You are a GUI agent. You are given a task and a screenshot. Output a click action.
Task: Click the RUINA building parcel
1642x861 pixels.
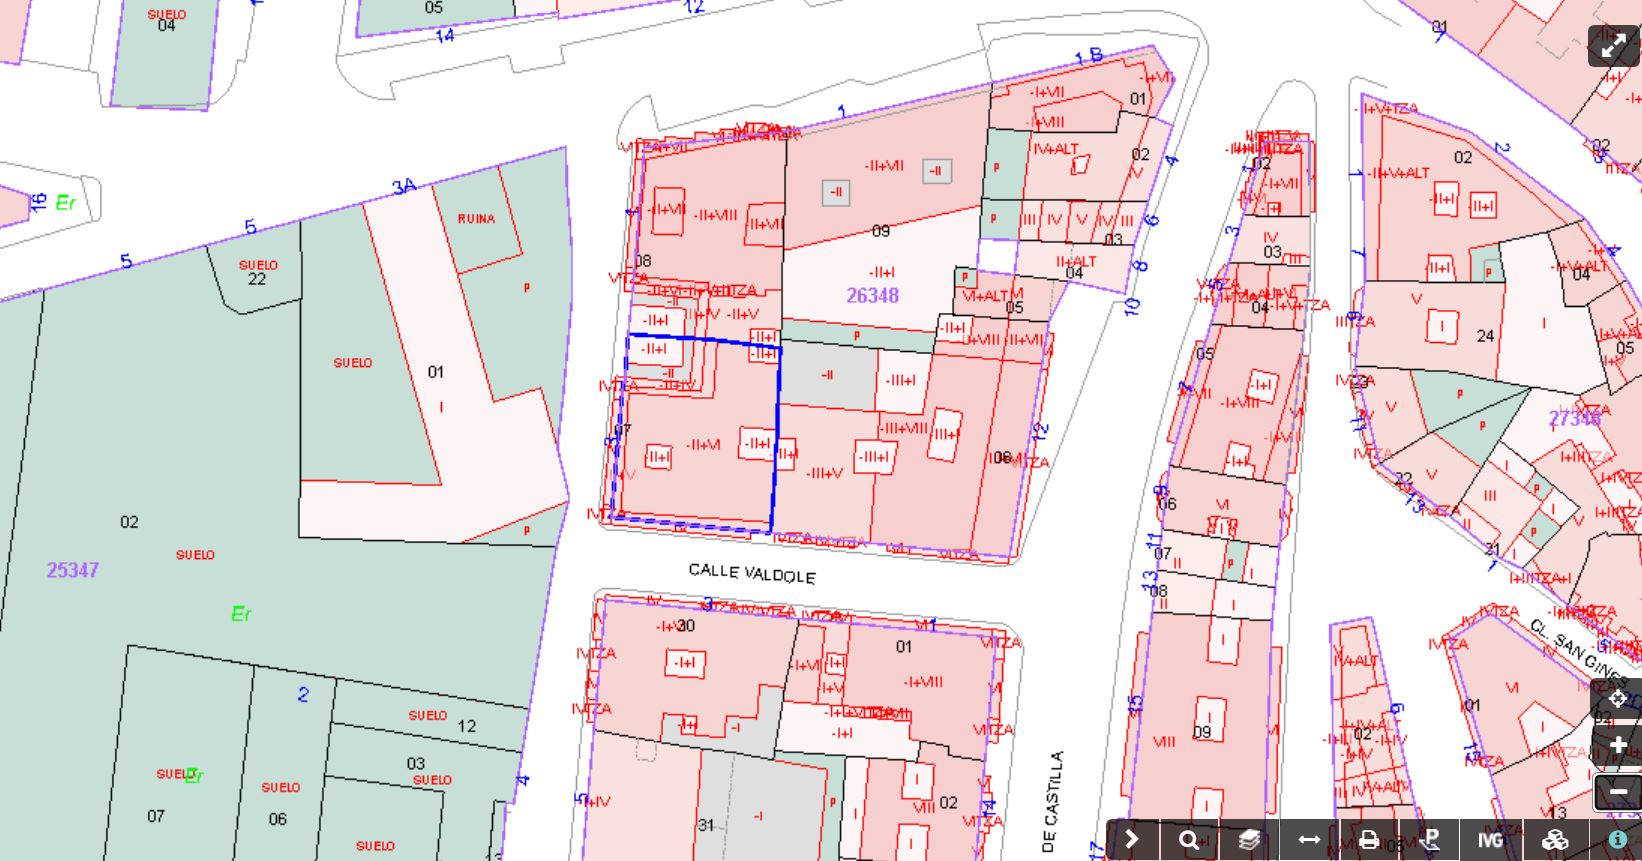[476, 219]
